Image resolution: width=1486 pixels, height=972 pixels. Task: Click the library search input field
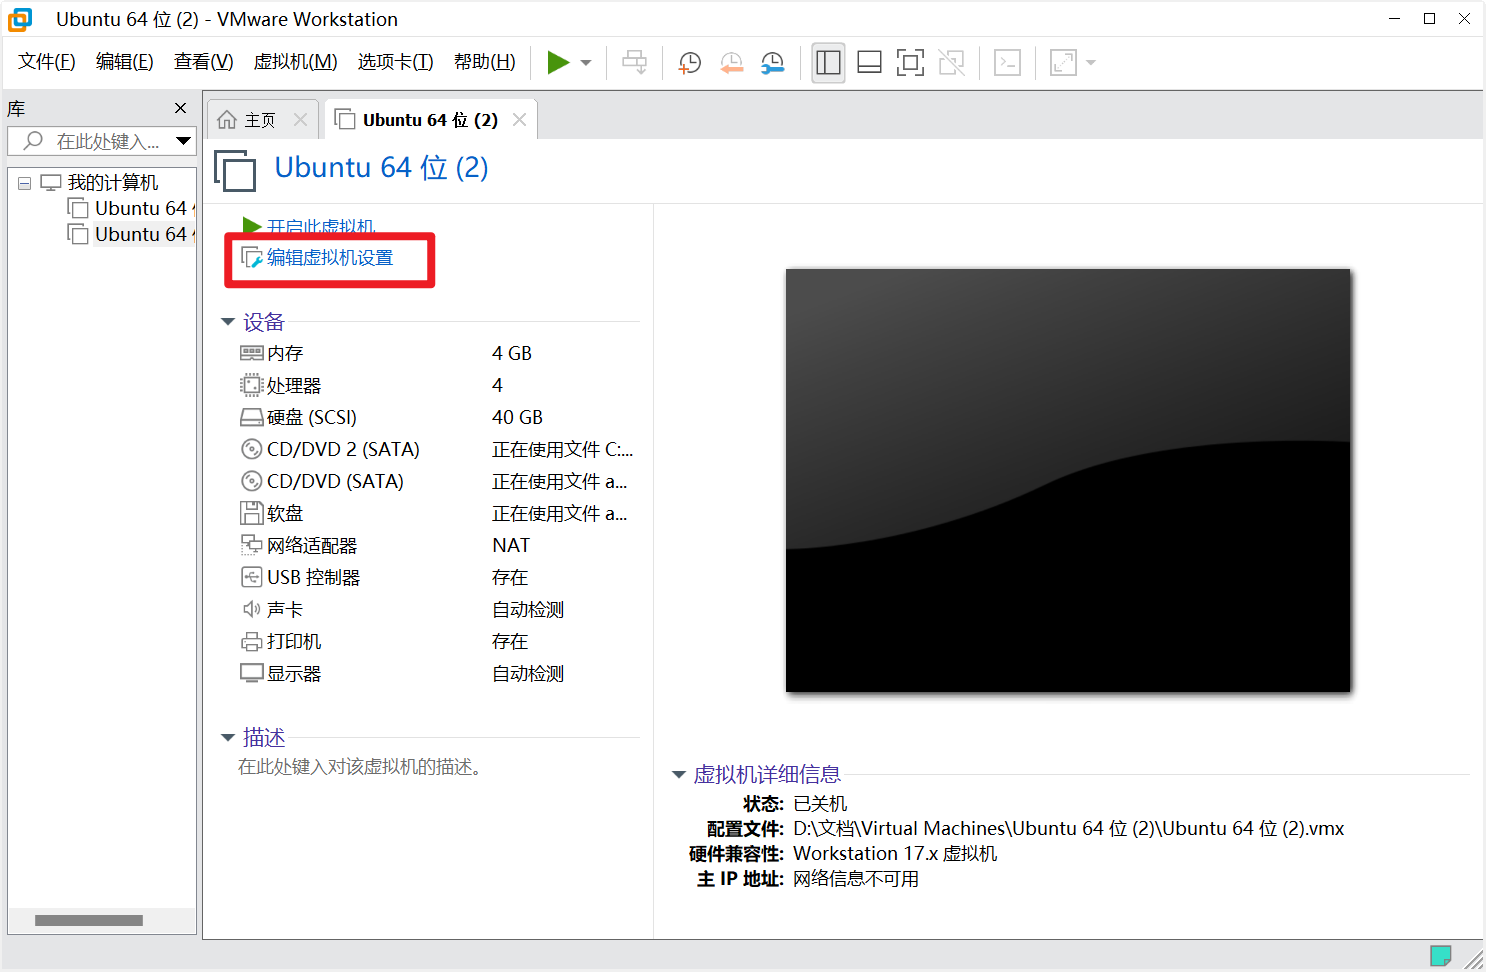[100, 141]
